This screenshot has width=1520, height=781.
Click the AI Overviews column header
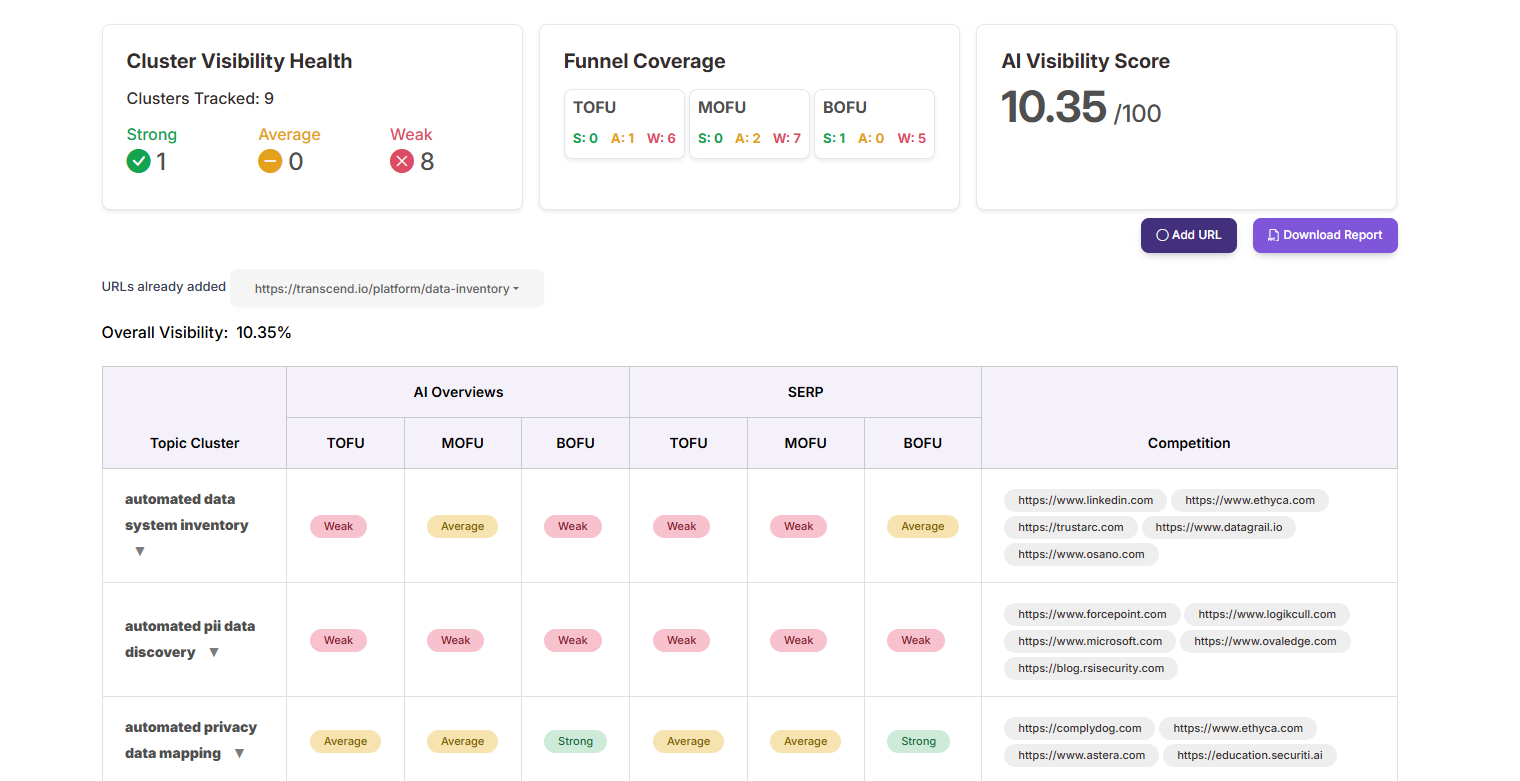coord(458,392)
